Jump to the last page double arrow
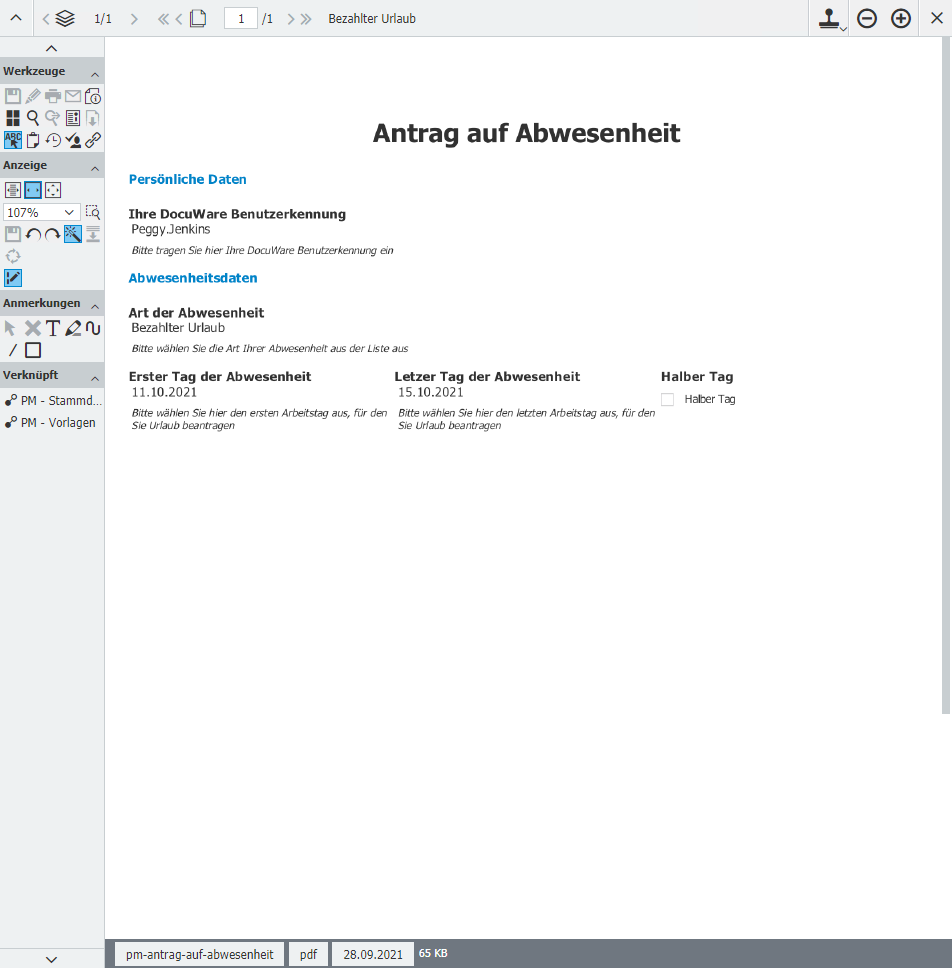This screenshot has height=968, width=952. click(x=306, y=19)
